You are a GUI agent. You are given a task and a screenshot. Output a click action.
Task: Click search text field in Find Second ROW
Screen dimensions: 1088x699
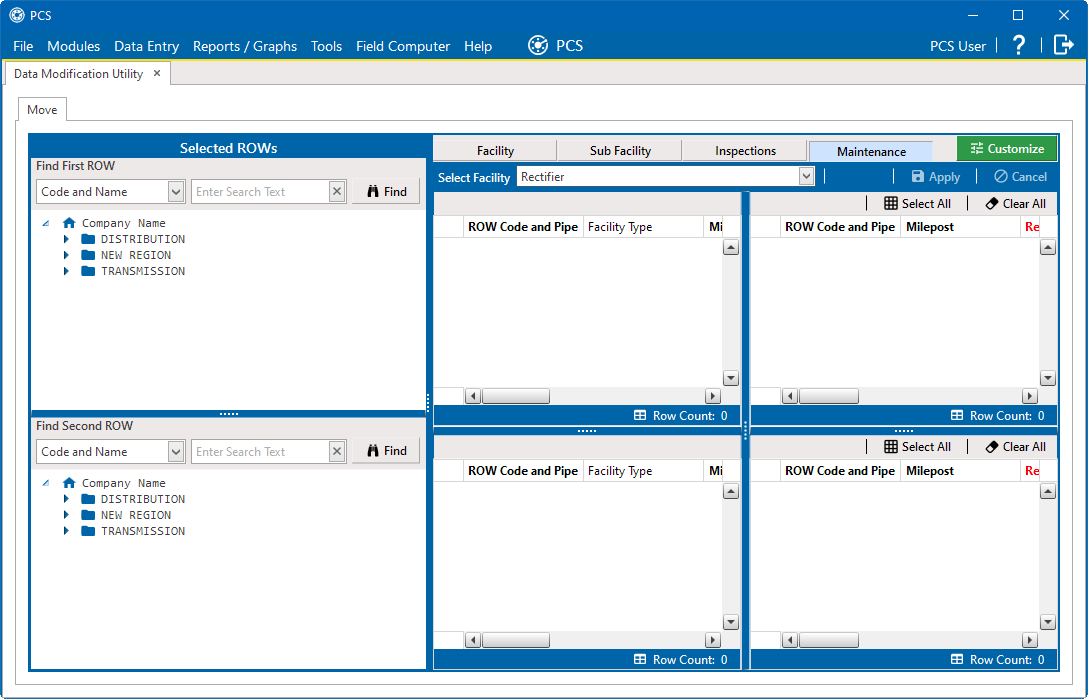tap(260, 452)
